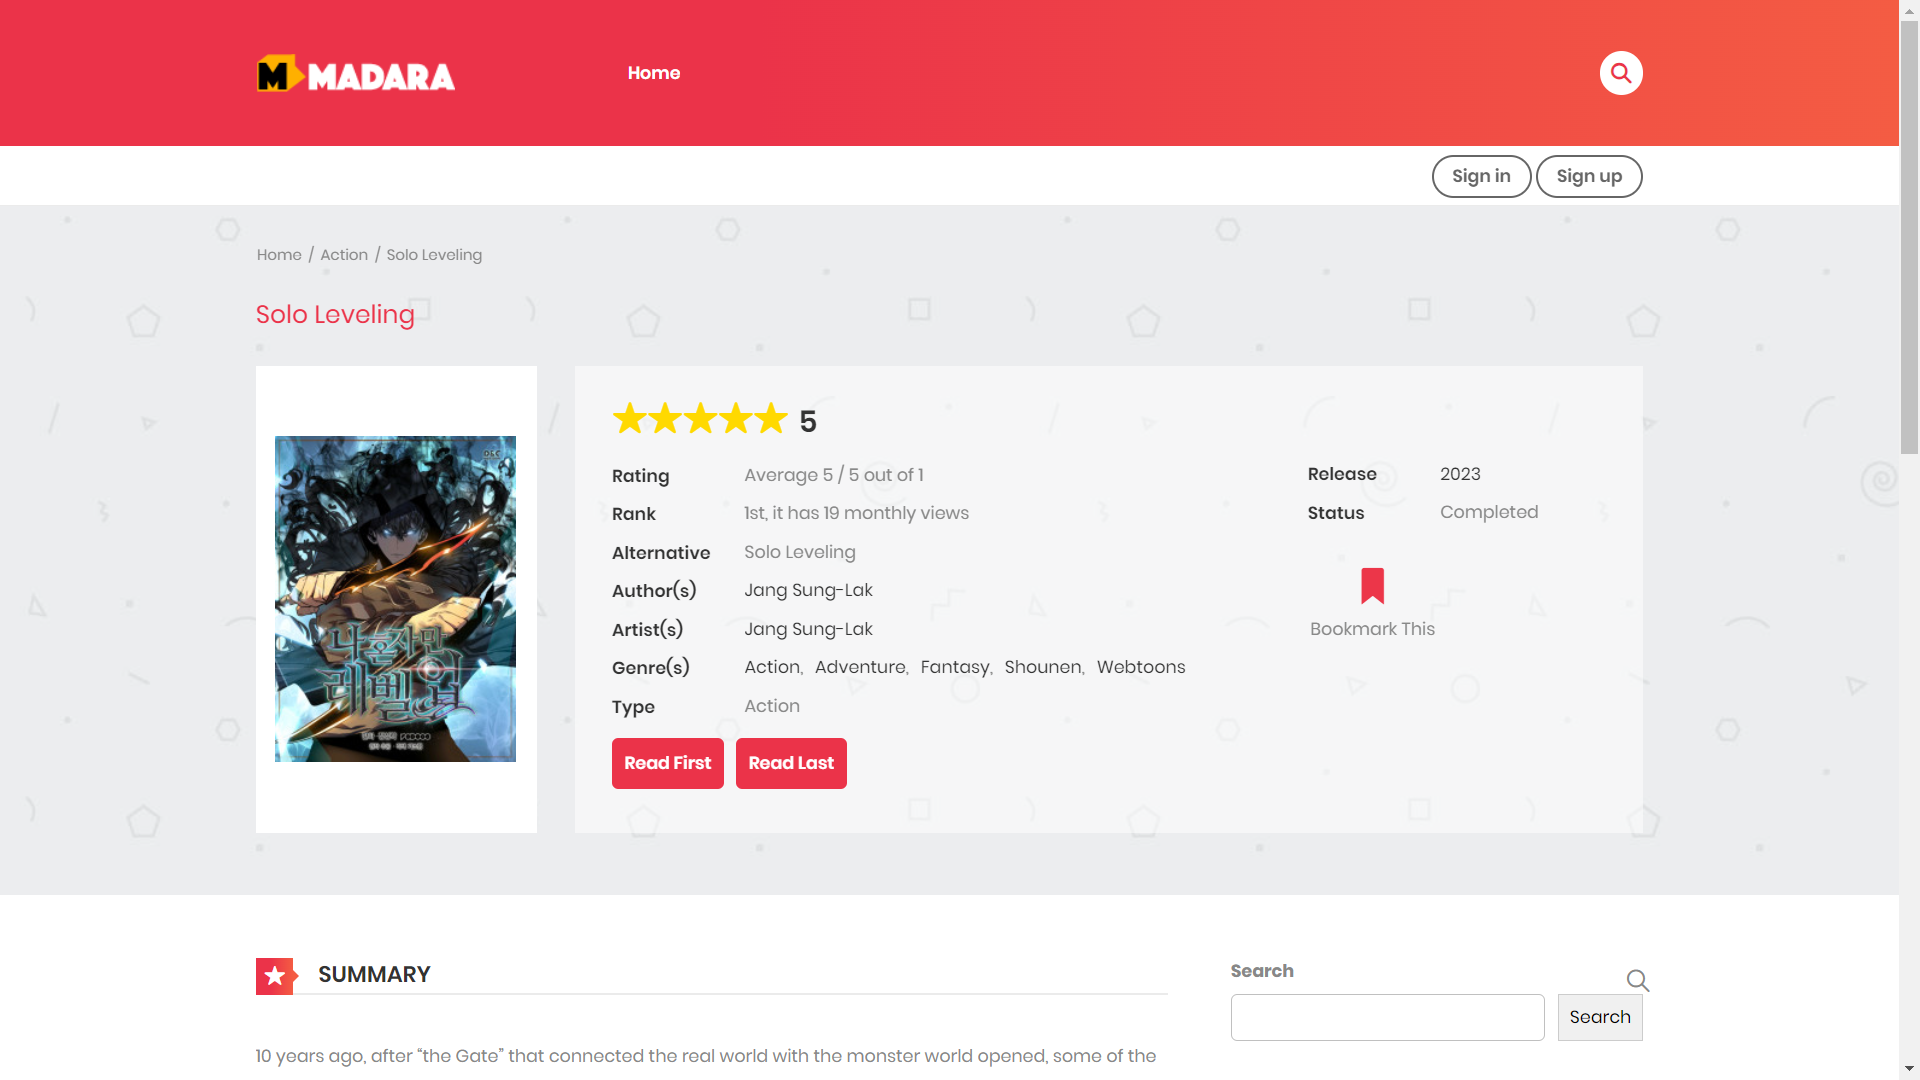1920x1080 pixels.
Task: Click the fifth gold rating star
Action: pos(771,419)
